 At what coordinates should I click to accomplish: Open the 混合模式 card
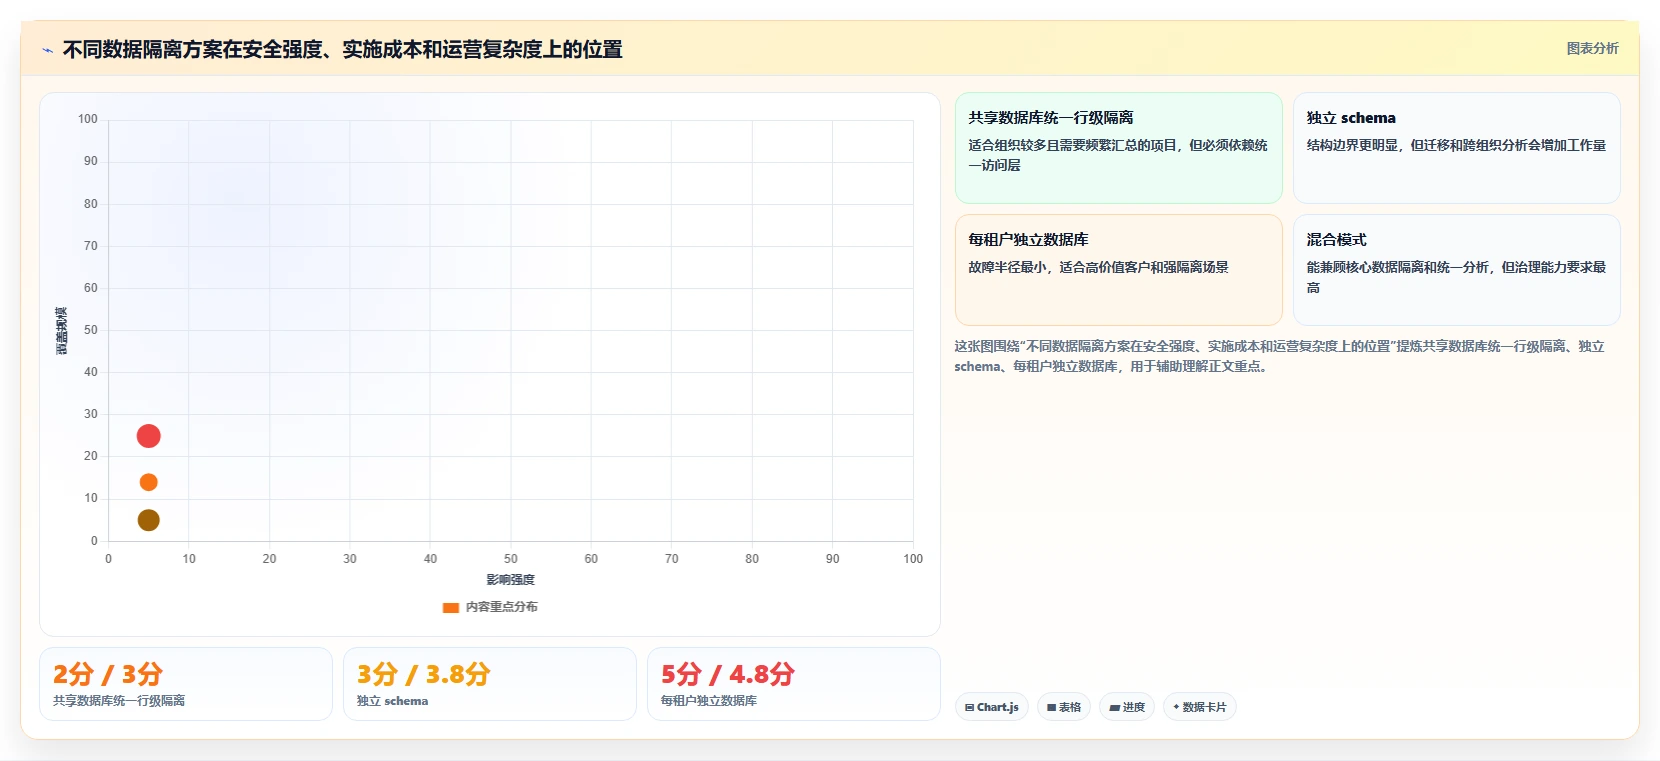1457,270
